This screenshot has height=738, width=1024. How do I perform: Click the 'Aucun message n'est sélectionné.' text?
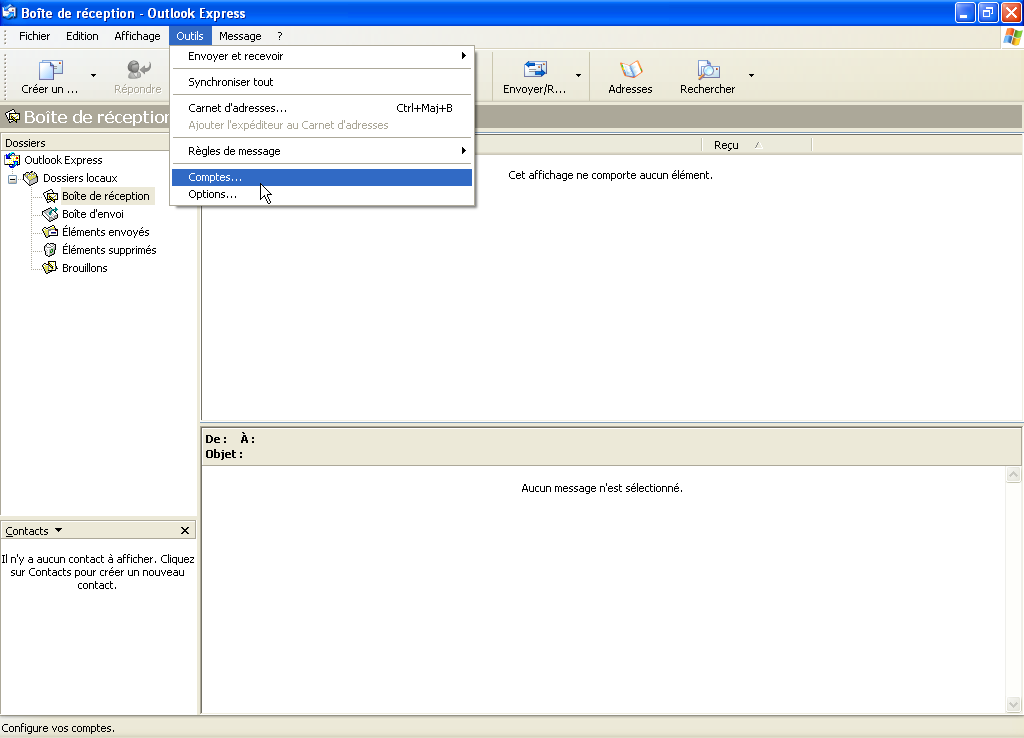coord(602,488)
